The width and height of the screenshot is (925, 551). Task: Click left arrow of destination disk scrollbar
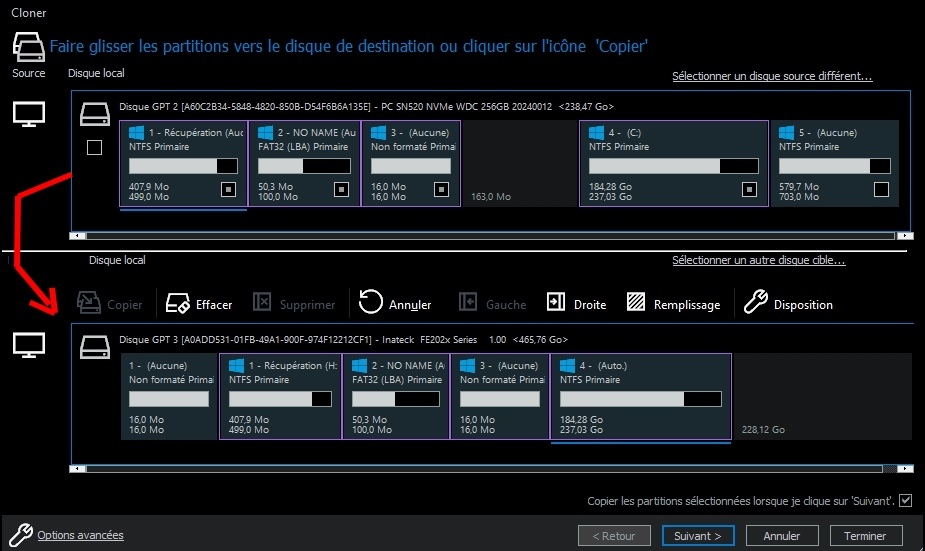(77, 469)
